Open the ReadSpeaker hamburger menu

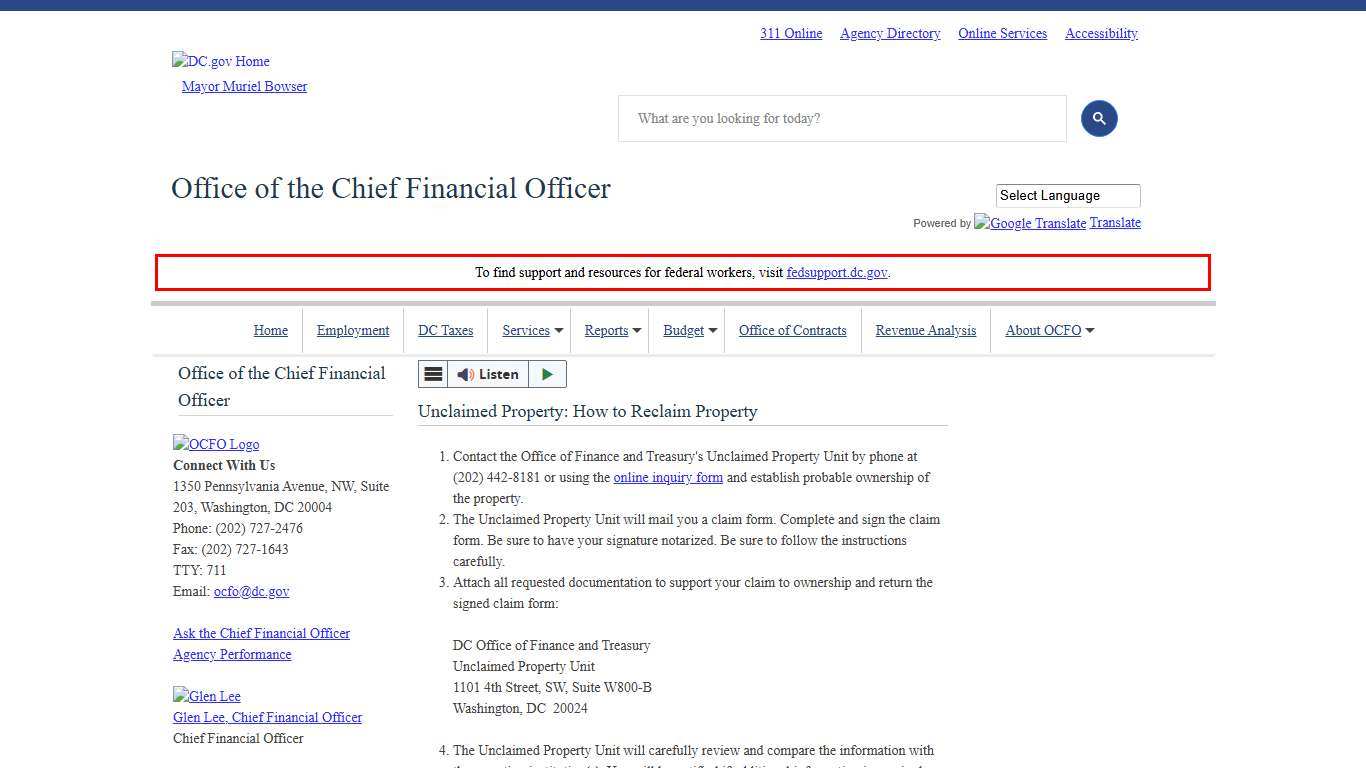click(433, 374)
